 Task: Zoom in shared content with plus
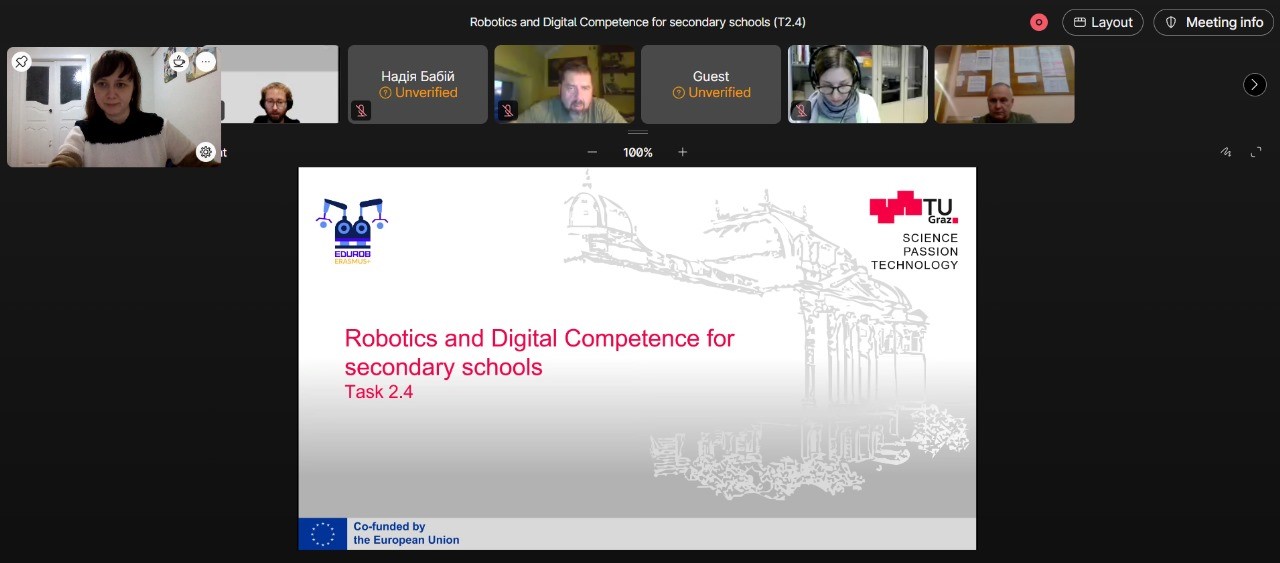683,152
